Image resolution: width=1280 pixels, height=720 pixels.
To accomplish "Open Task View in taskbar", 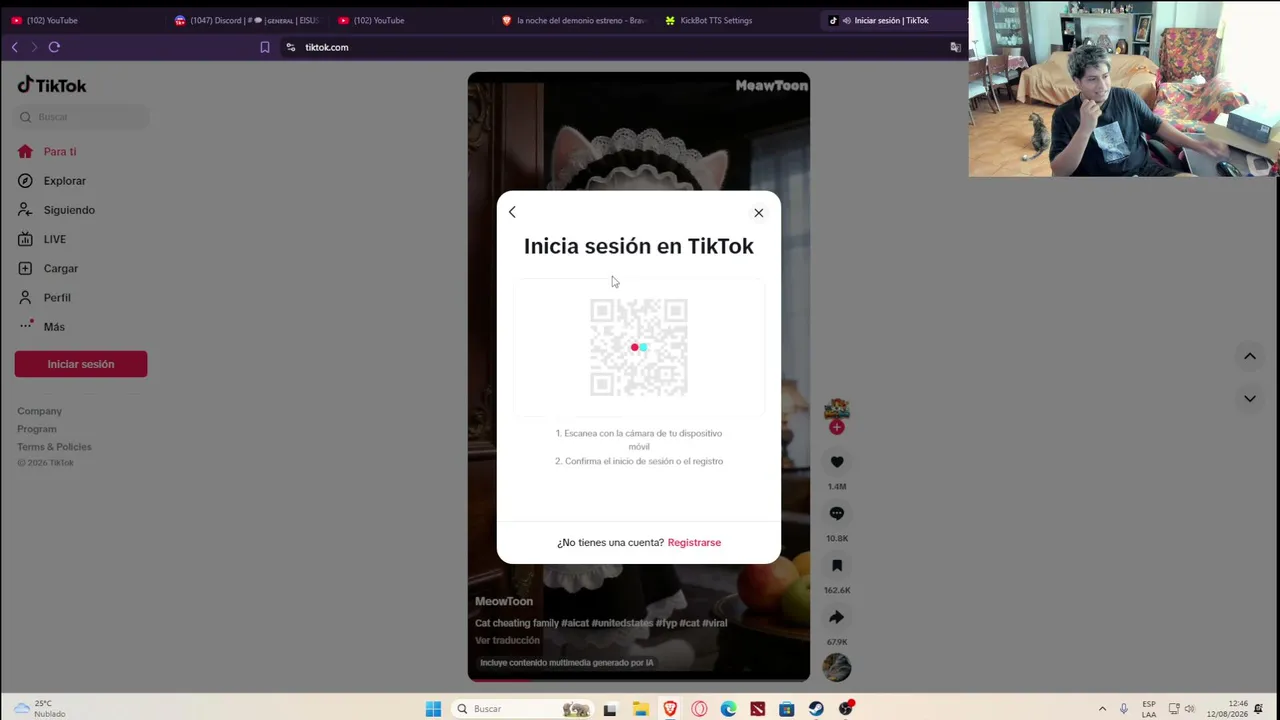I will pos(610,709).
